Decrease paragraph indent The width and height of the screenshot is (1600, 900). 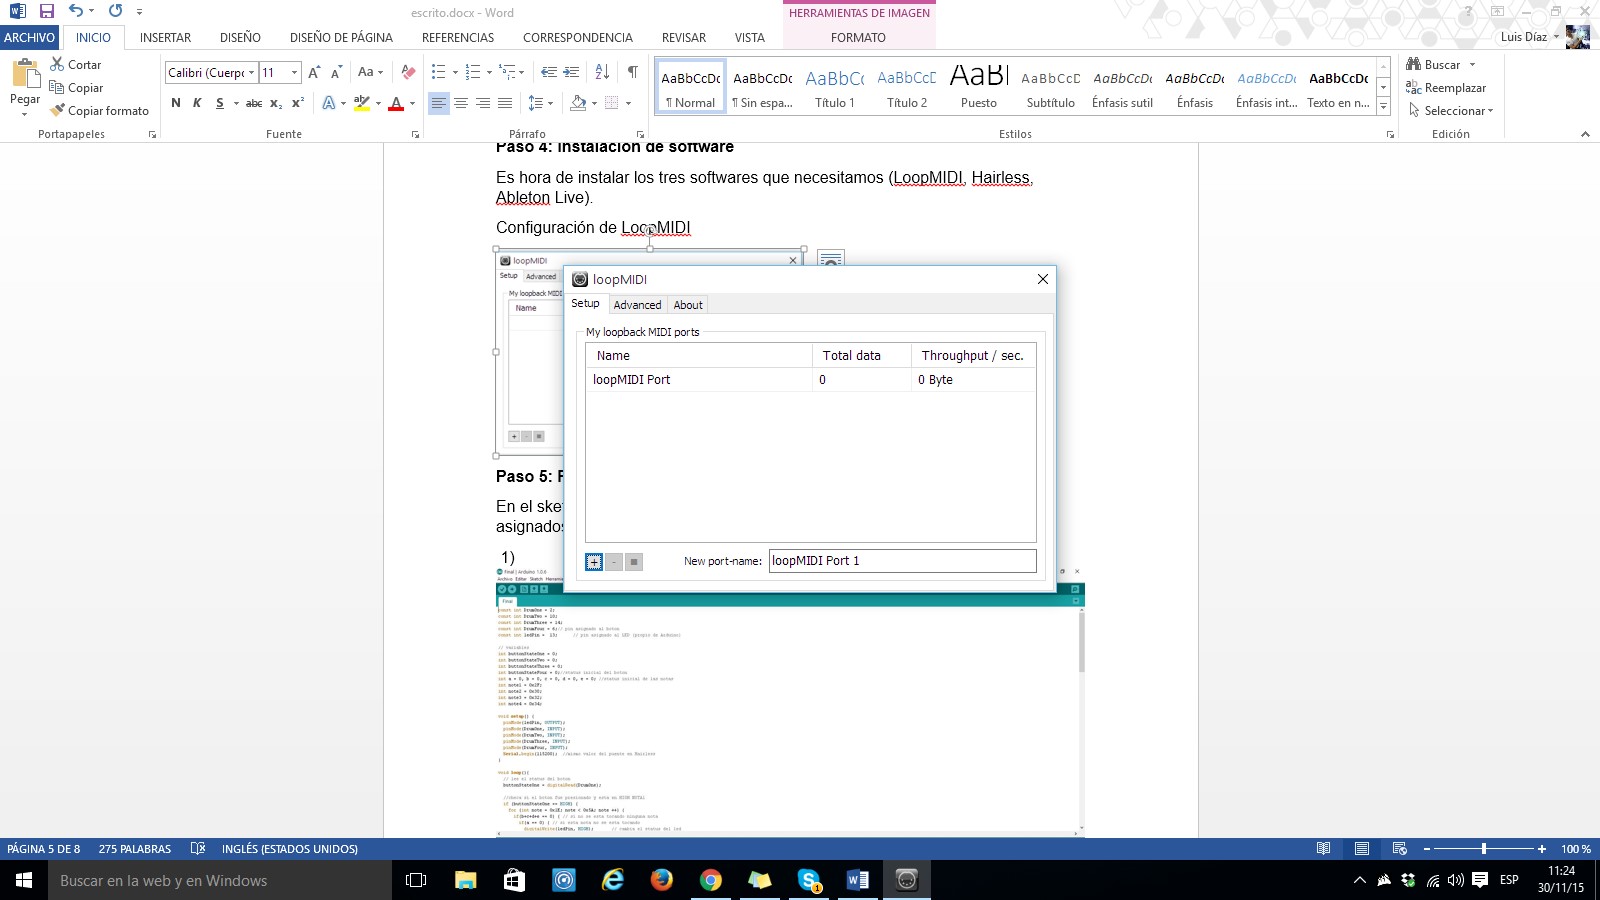click(549, 72)
